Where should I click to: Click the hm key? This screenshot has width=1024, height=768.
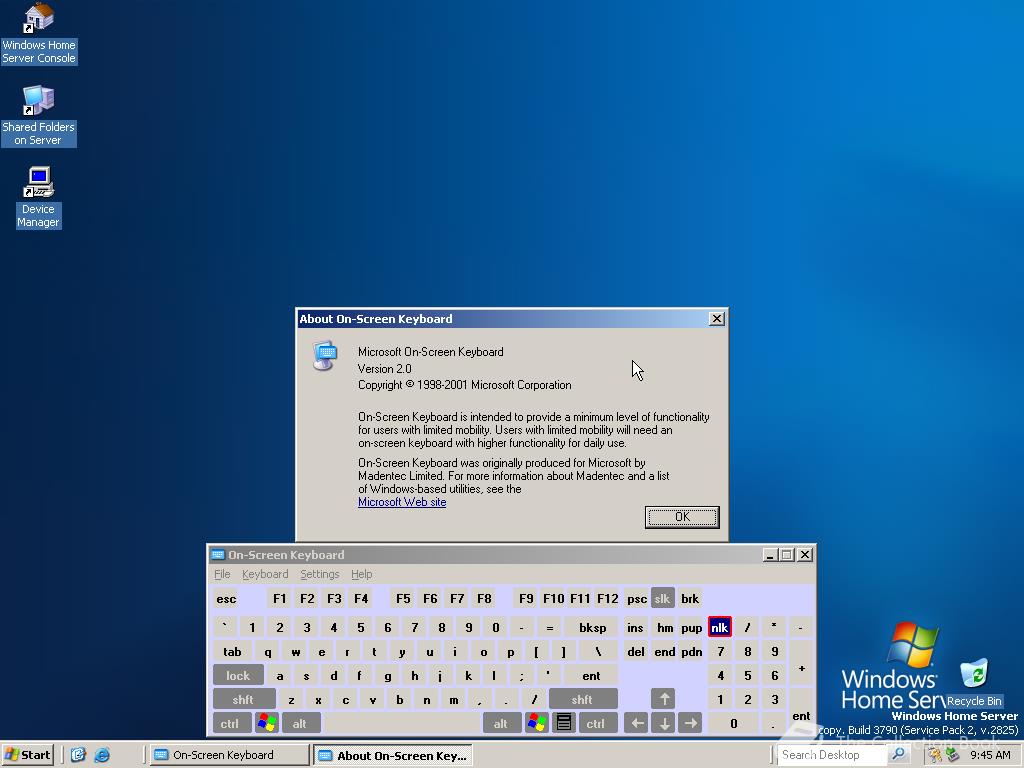coord(665,627)
